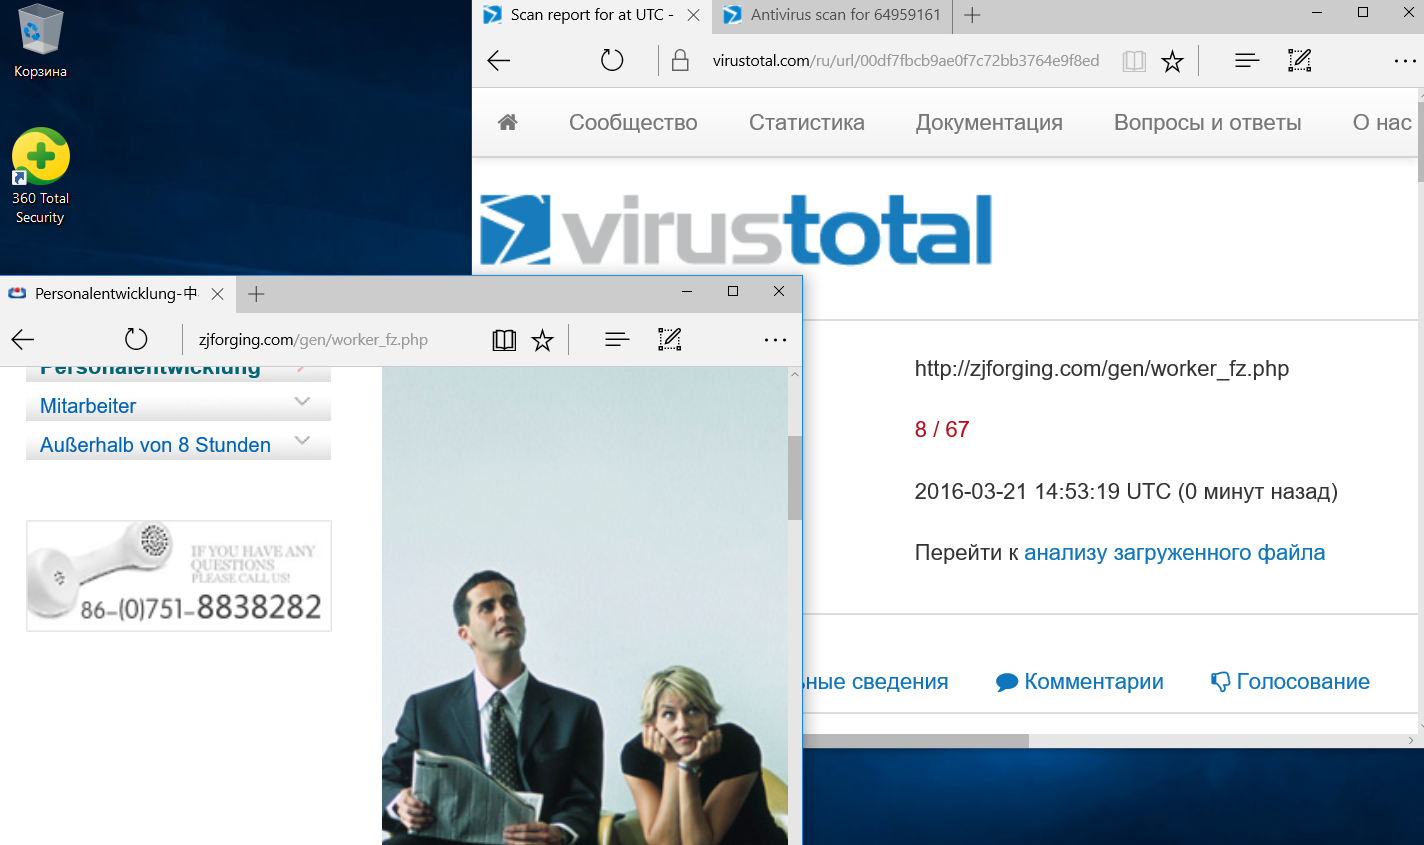The image size is (1424, 845).
Task: Add VirusTotal page to favorites
Action: click(1172, 61)
